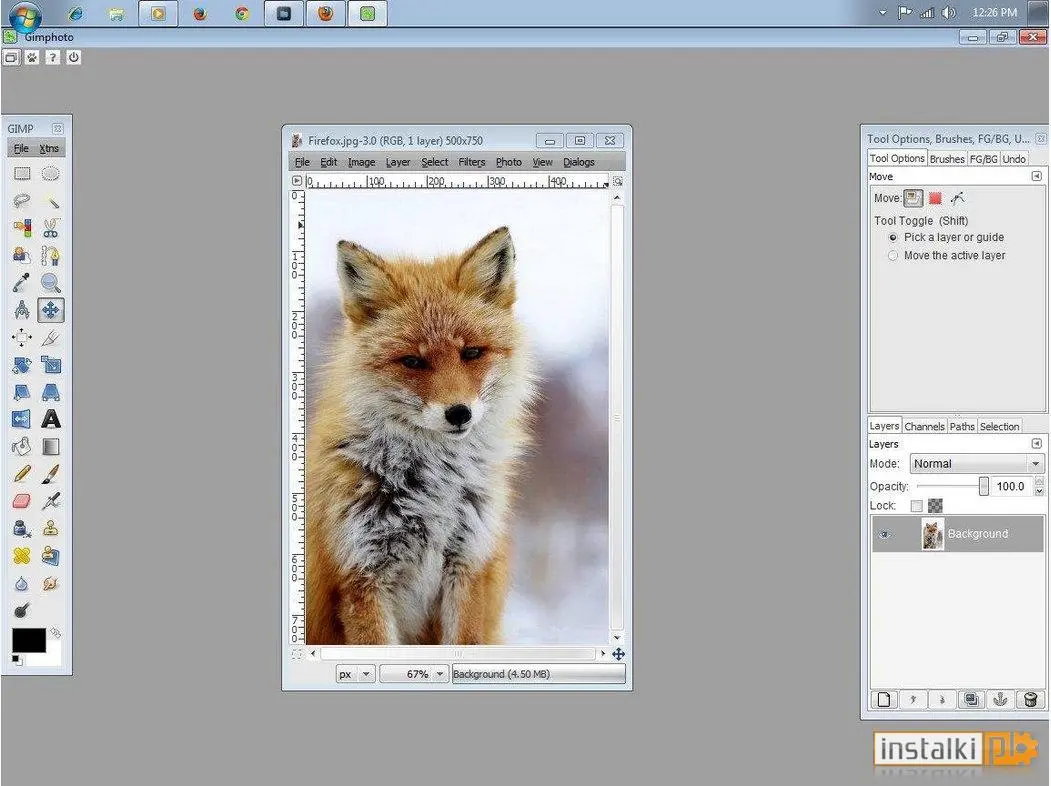
Task: Switch to the Paths tab
Action: (962, 426)
